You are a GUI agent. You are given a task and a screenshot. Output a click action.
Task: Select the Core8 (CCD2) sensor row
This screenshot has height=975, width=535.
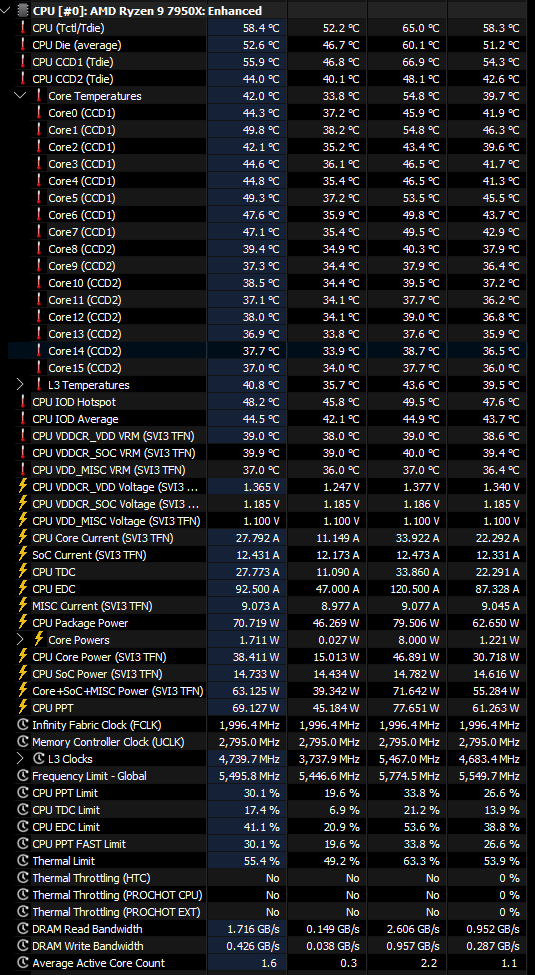click(x=268, y=249)
